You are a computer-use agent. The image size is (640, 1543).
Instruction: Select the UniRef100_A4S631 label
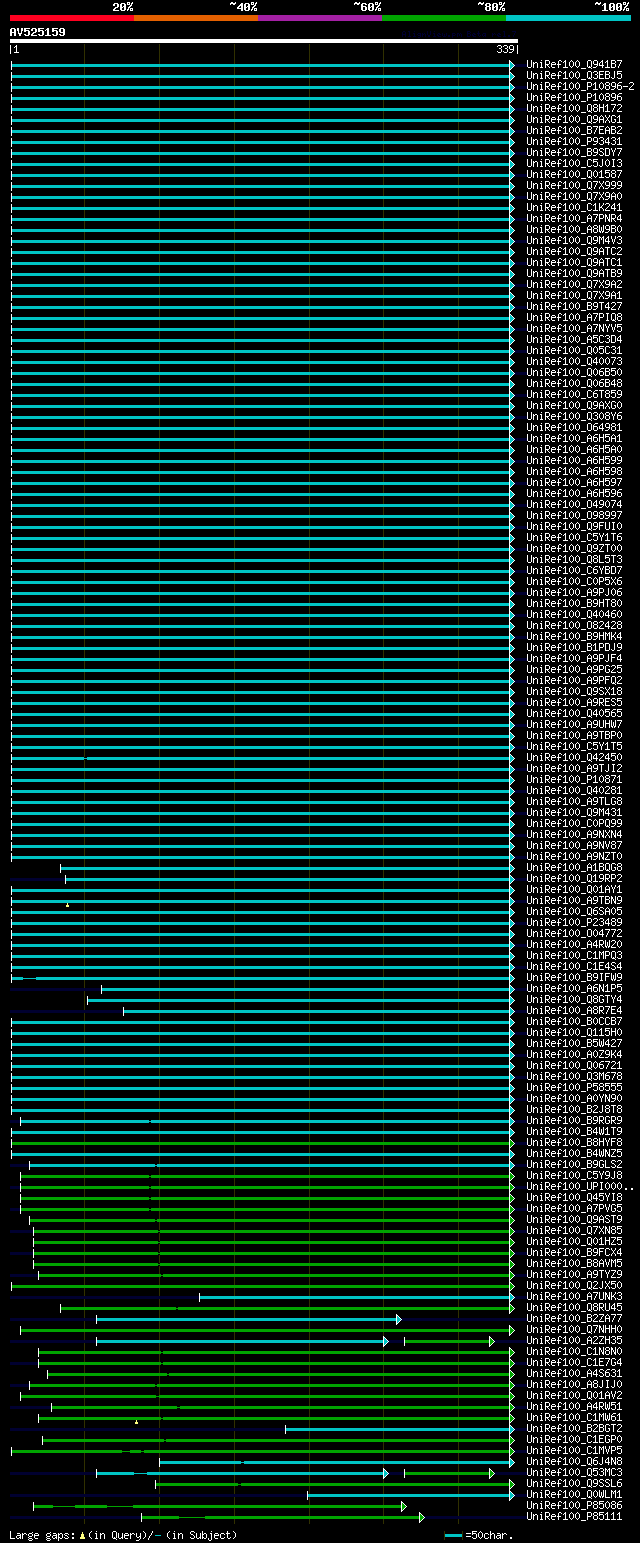(x=573, y=1373)
